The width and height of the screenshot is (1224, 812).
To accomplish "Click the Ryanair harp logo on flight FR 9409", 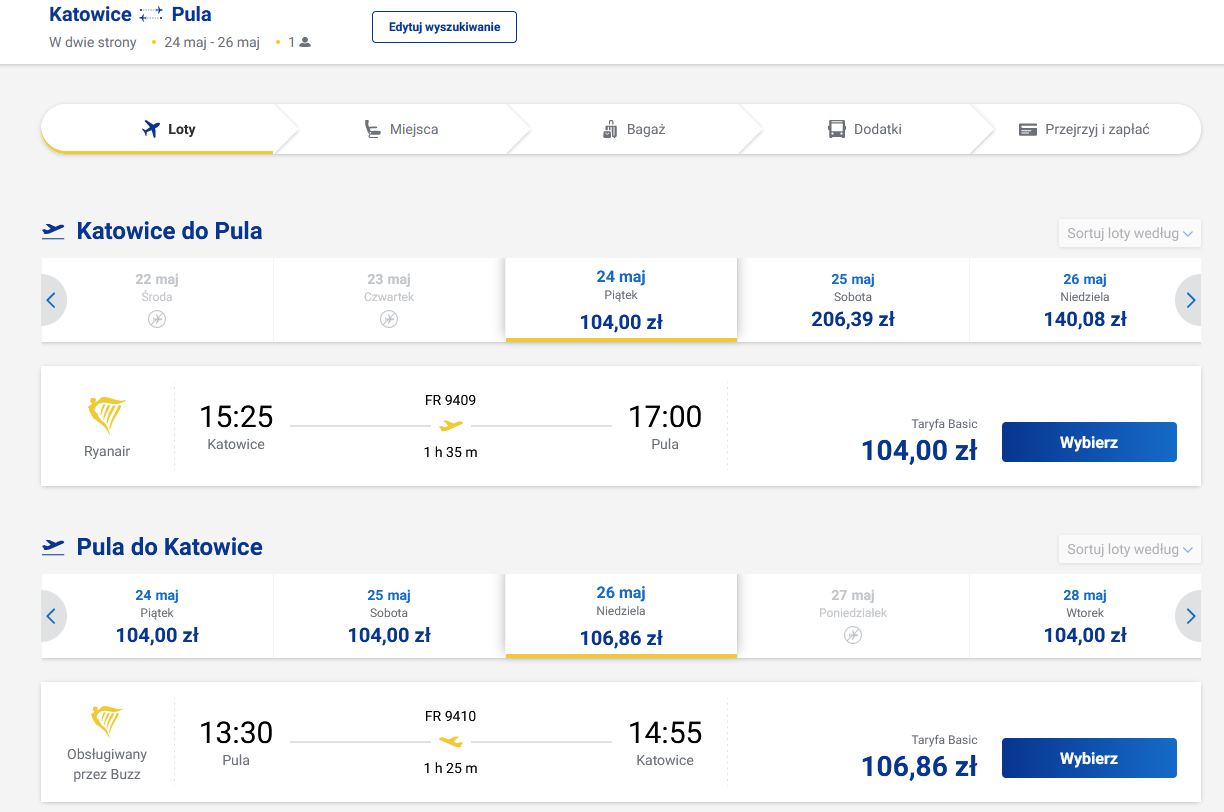I will click(107, 416).
